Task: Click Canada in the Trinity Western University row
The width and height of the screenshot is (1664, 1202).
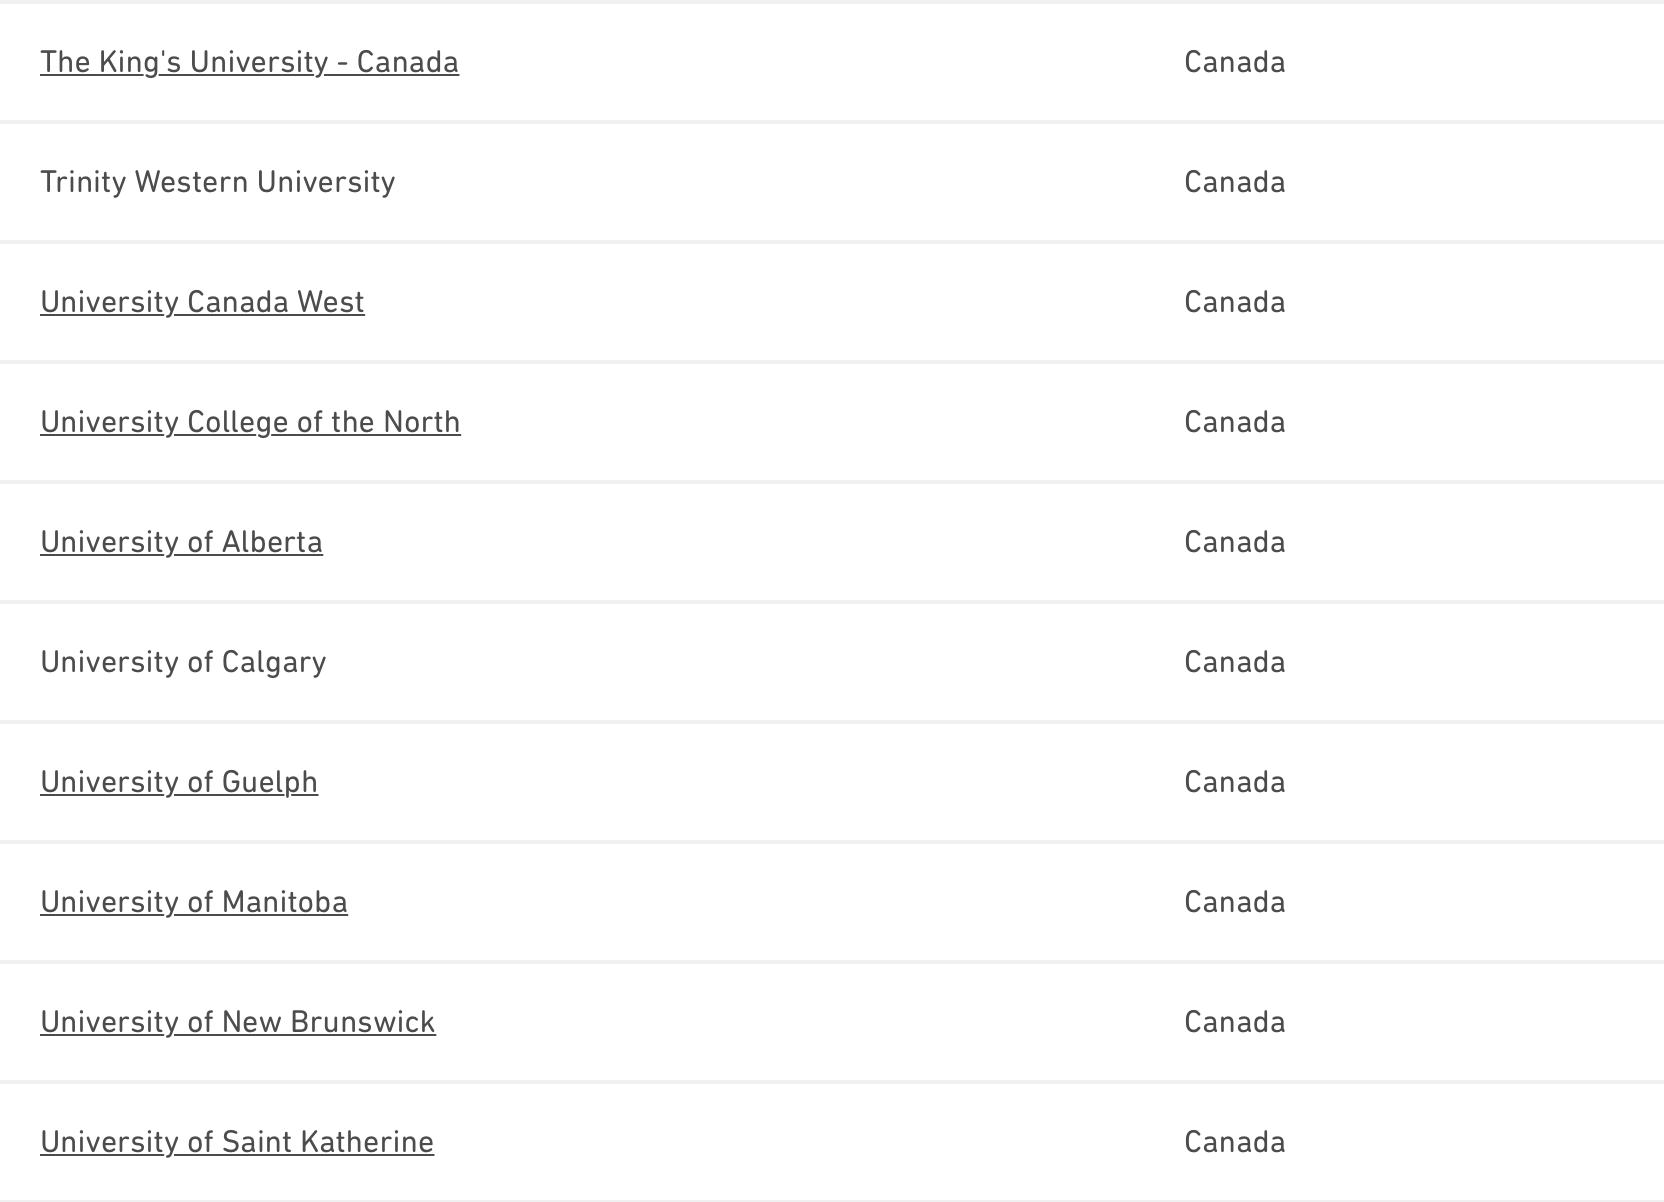Action: [x=1234, y=182]
